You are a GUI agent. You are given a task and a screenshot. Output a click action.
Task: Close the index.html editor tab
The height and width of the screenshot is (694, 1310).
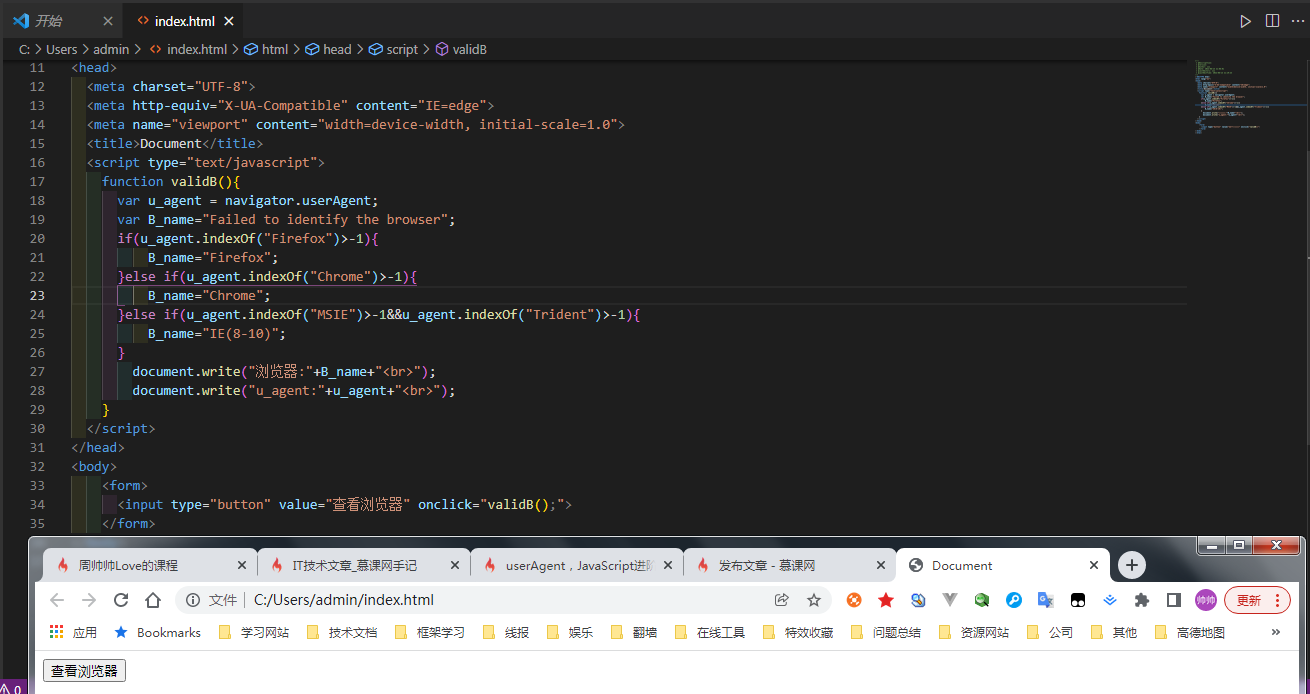(229, 21)
